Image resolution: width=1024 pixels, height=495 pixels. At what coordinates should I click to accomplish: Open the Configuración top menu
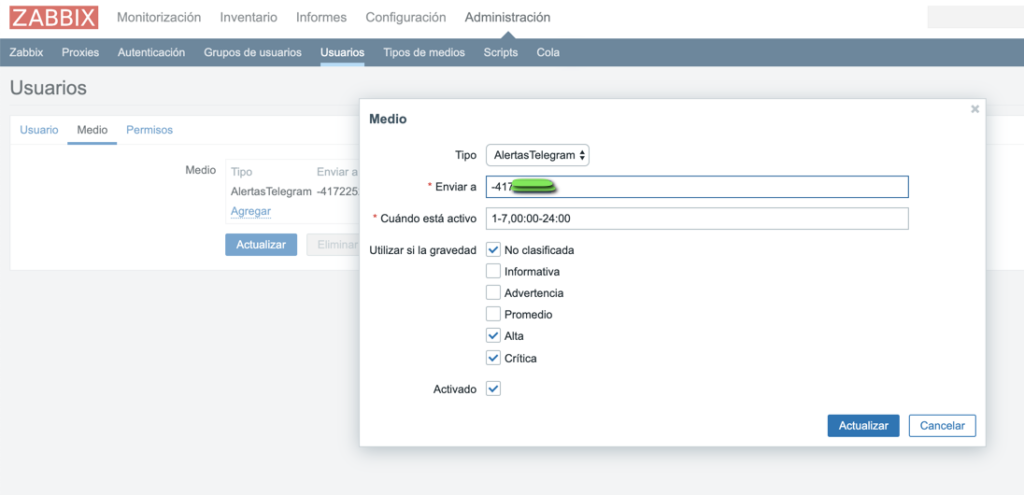point(405,17)
